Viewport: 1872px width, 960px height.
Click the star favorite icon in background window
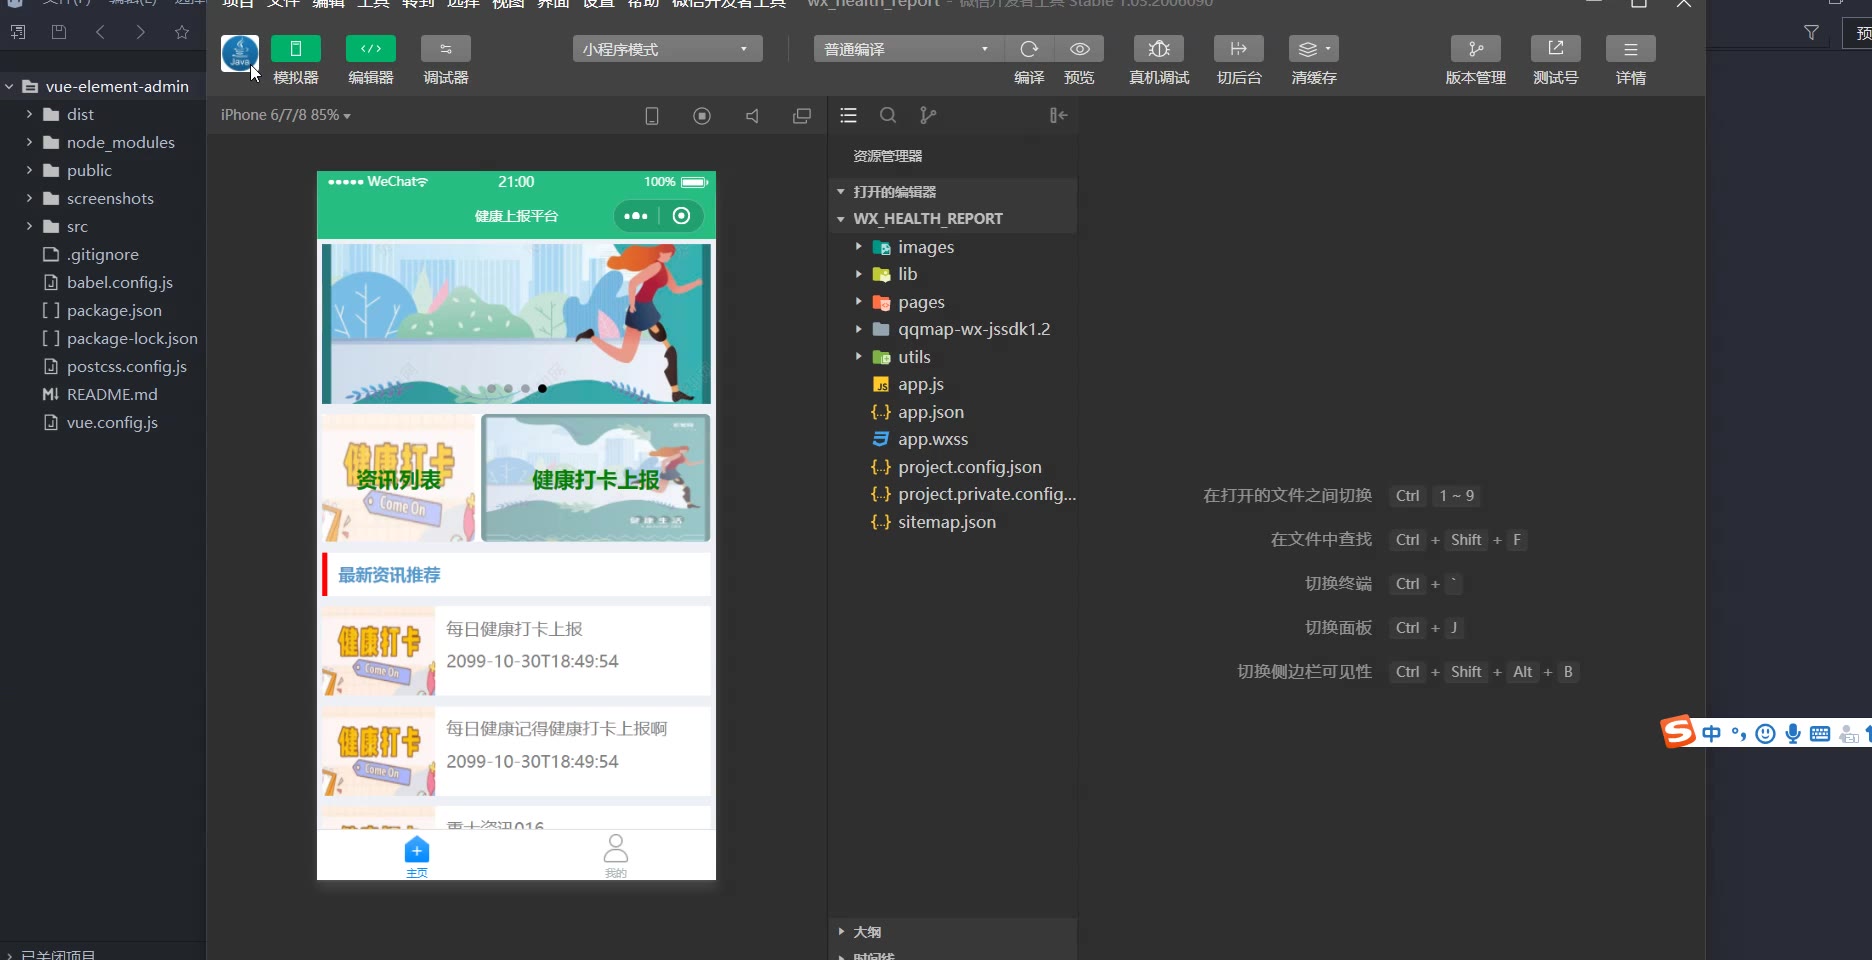(x=182, y=32)
